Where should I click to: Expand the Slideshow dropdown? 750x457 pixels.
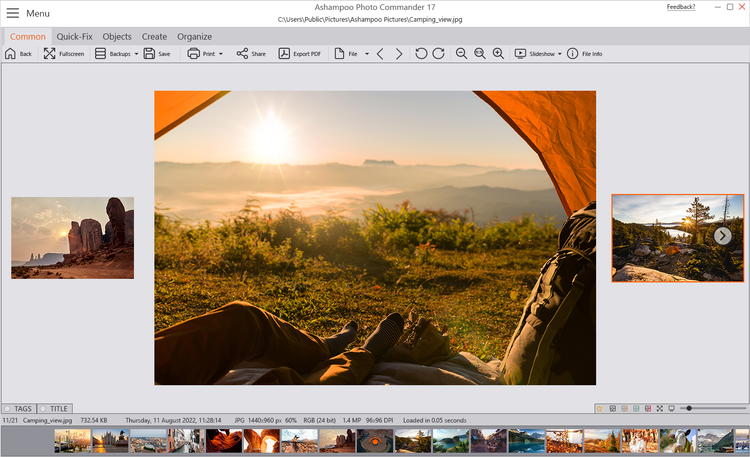click(x=559, y=53)
